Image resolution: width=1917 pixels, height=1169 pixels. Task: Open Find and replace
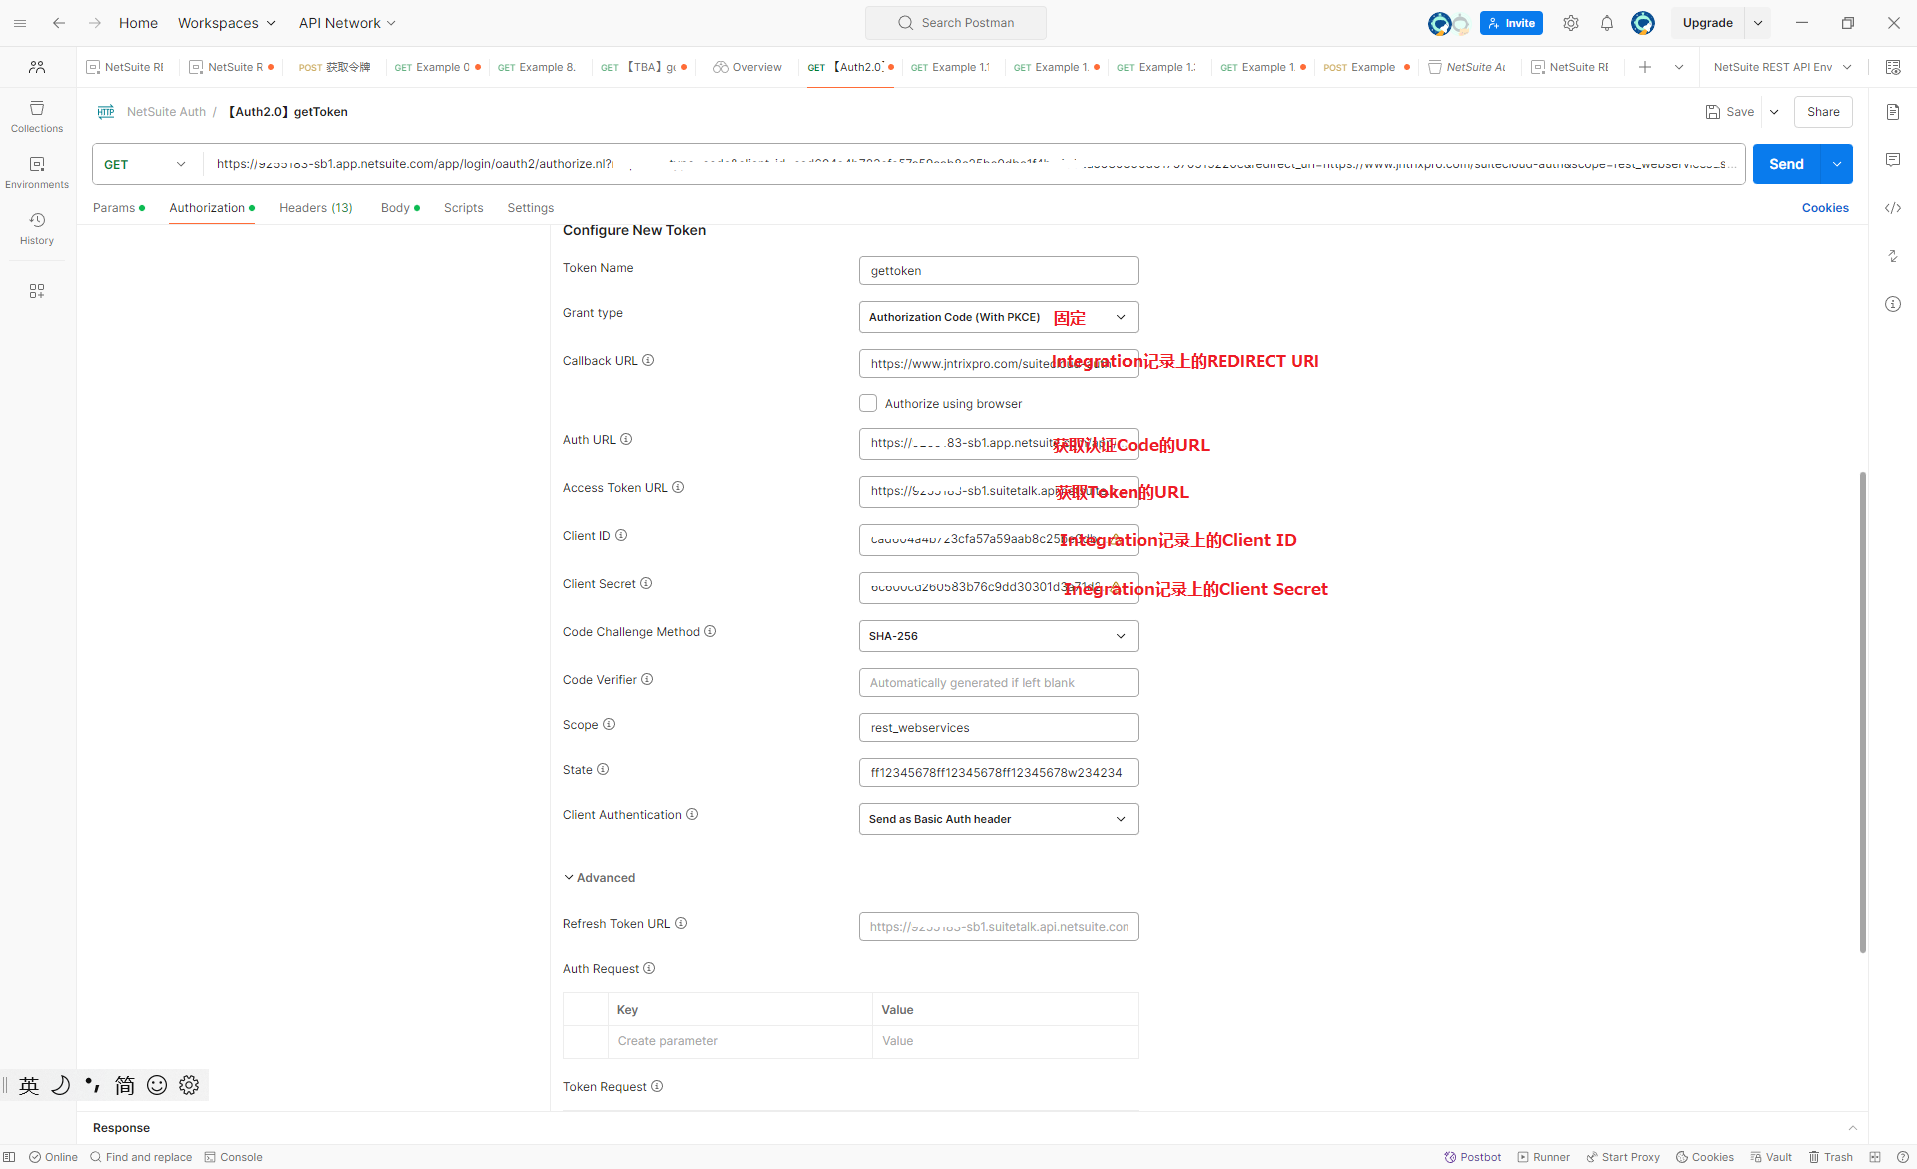point(141,1157)
